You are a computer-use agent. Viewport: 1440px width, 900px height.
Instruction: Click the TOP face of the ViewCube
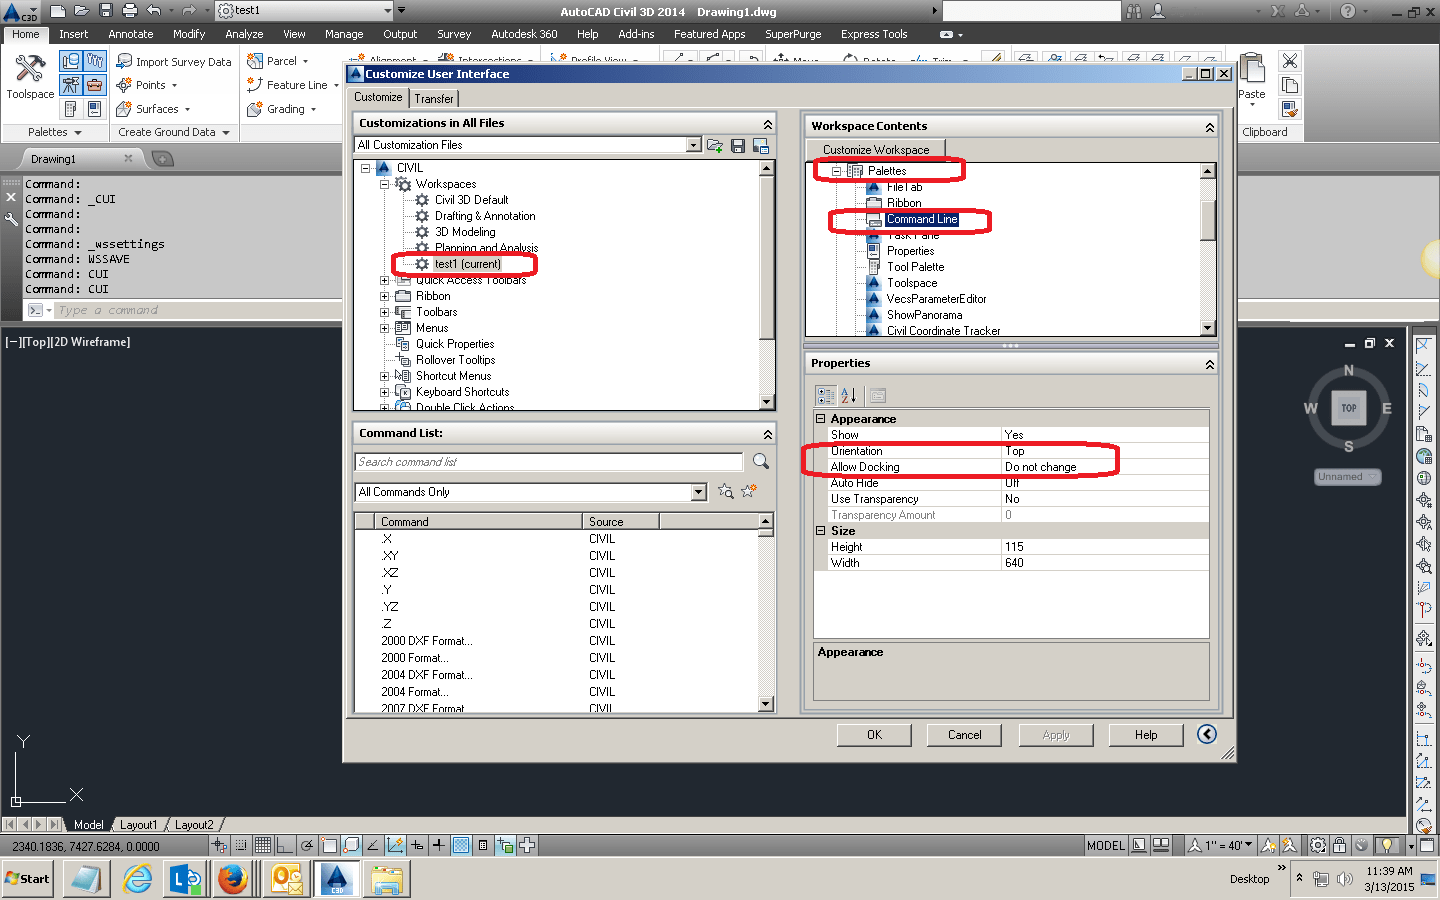pyautogui.click(x=1349, y=408)
